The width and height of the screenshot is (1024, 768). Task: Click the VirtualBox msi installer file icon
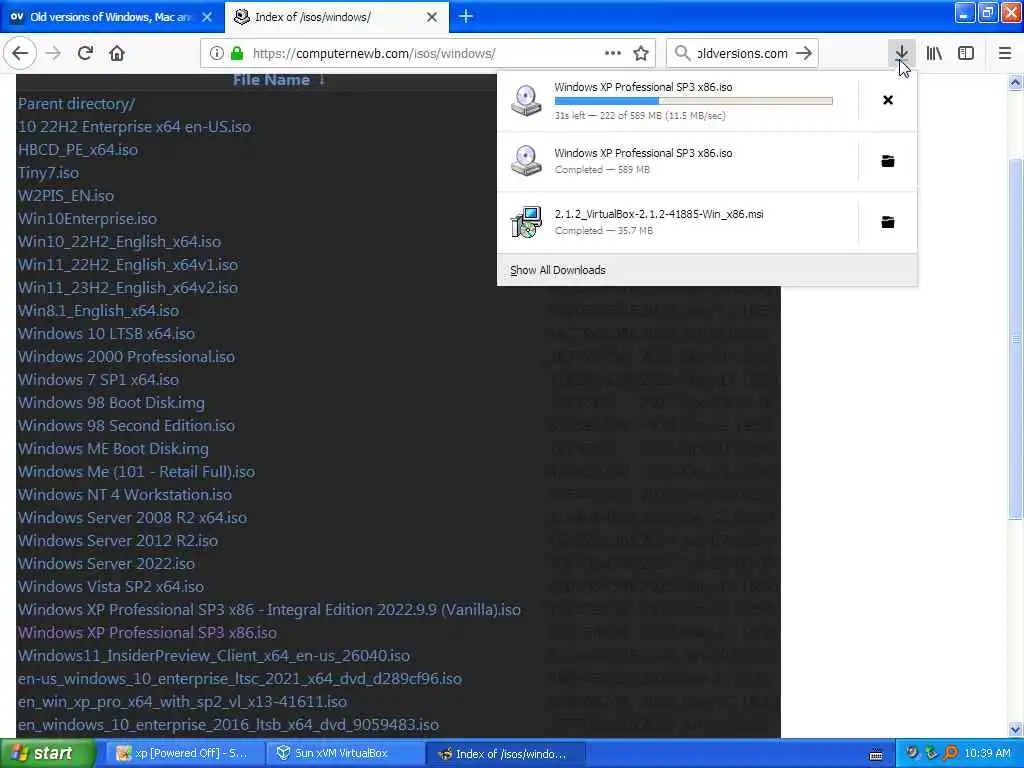pos(526,222)
